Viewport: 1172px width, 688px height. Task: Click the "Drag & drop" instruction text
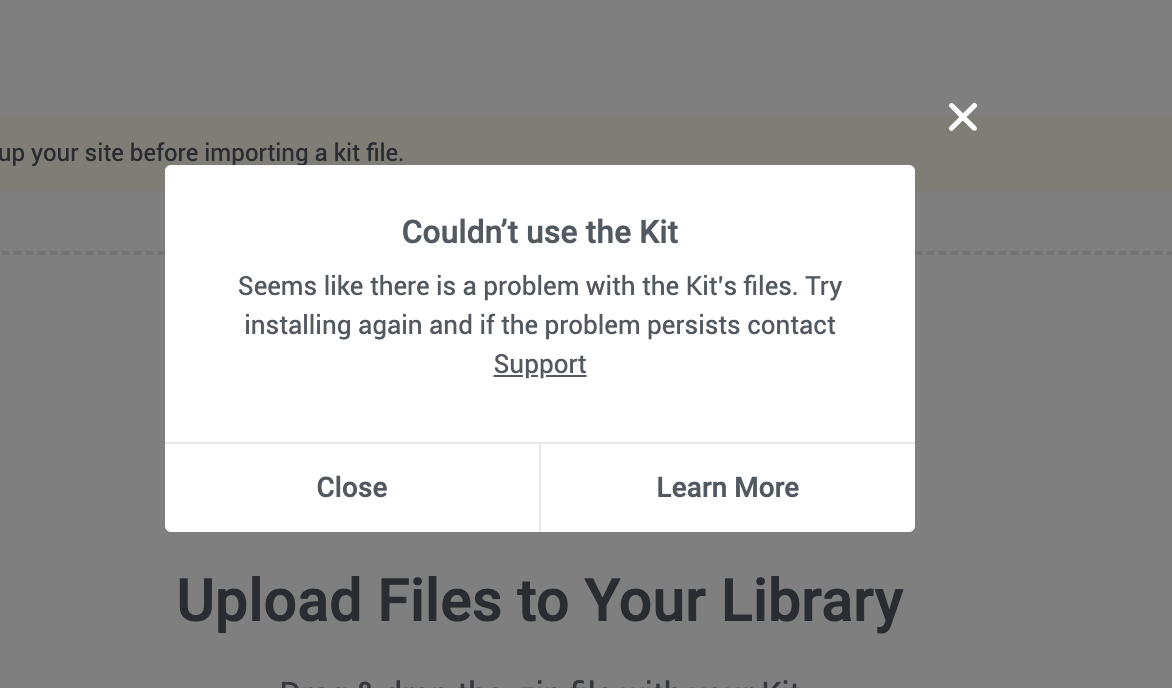click(x=540, y=683)
